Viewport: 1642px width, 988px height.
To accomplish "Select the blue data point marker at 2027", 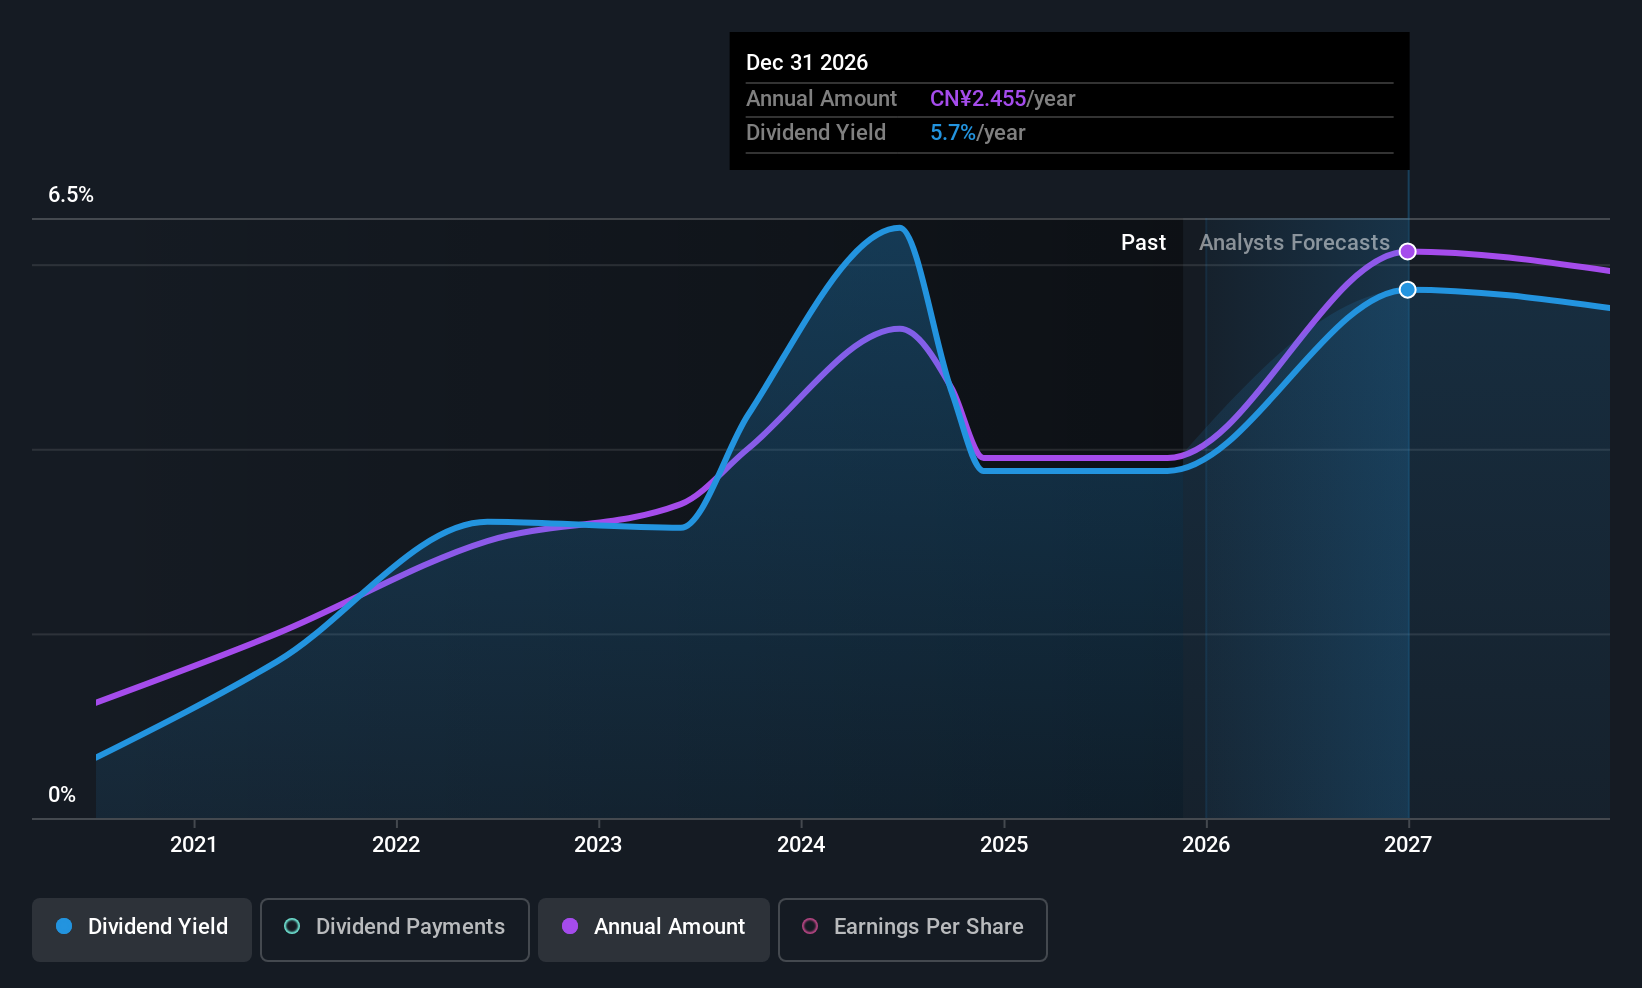I will [1408, 290].
